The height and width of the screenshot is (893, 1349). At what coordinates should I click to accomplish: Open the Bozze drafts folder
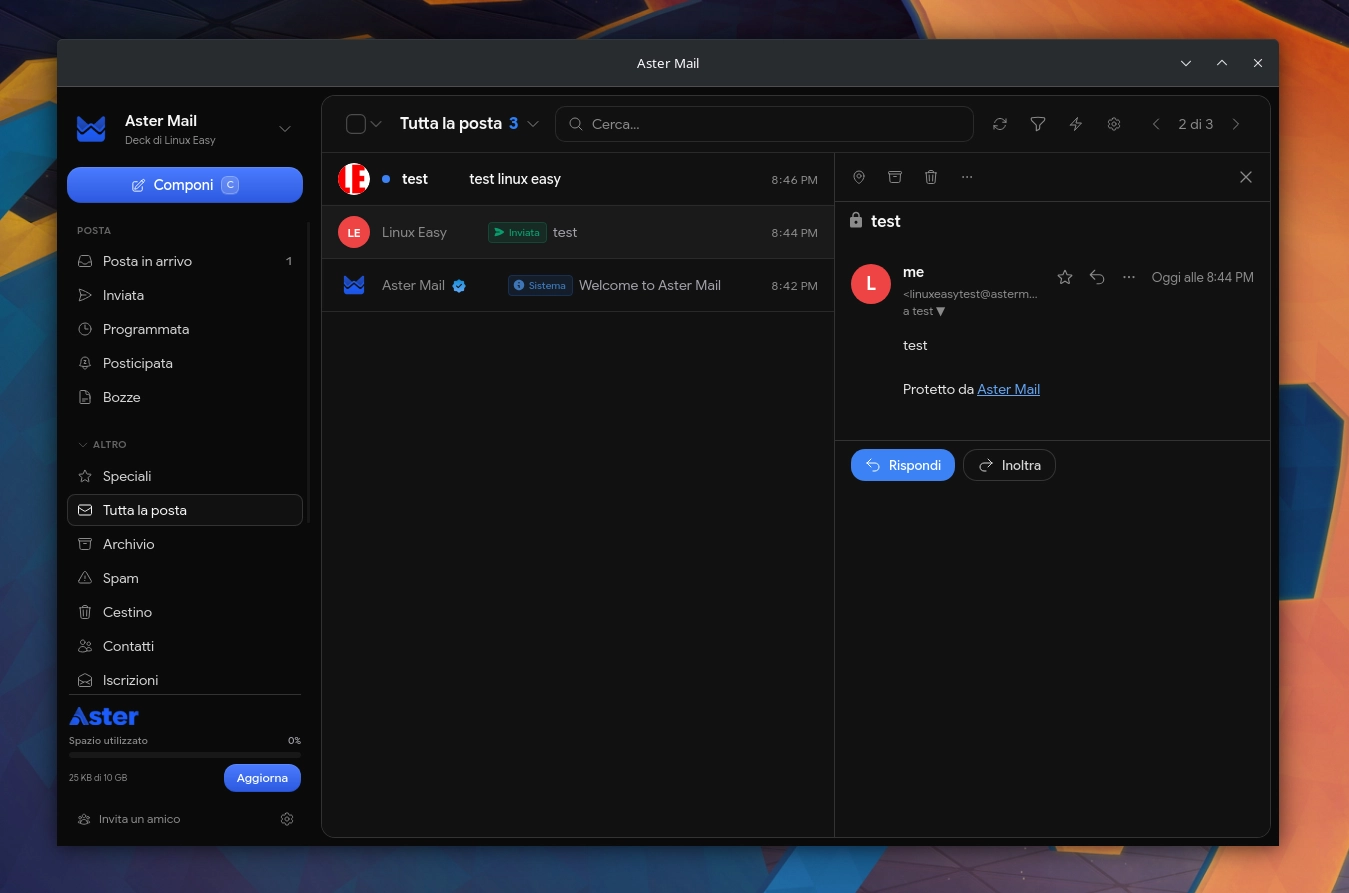pos(185,397)
